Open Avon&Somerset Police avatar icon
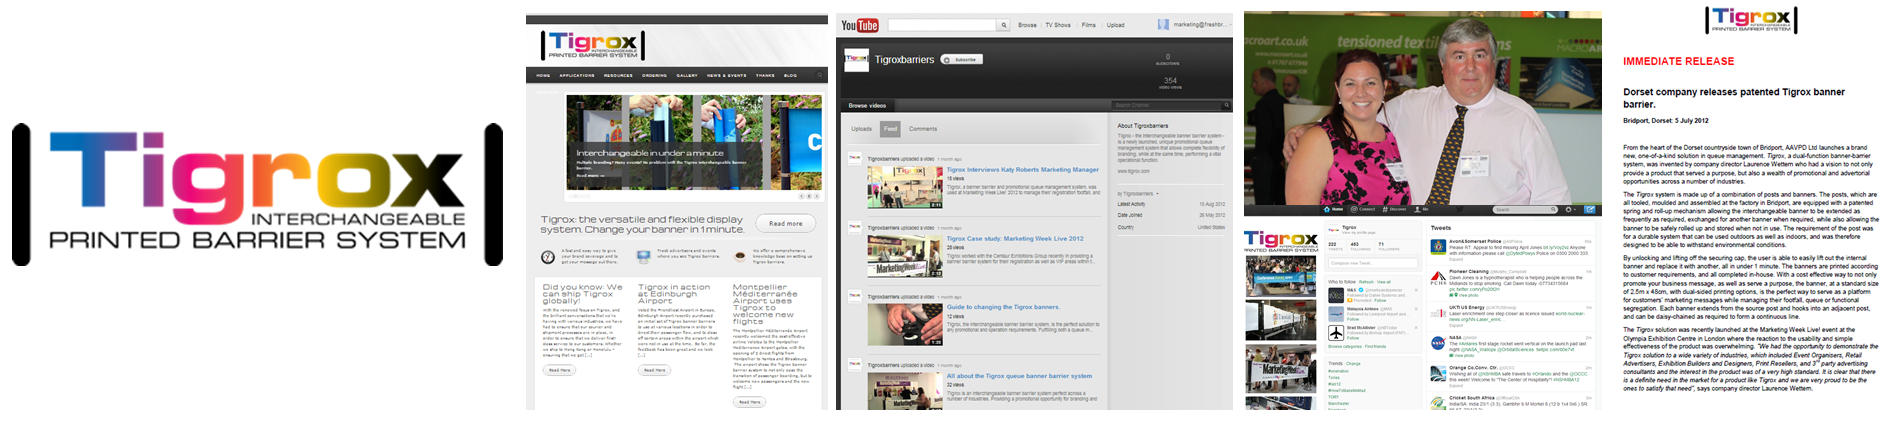This screenshot has width=1896, height=428. click(1438, 247)
